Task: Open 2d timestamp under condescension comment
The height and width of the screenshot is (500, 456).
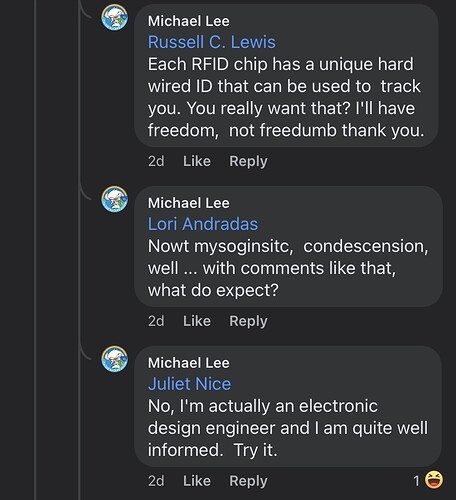Action: click(x=156, y=321)
